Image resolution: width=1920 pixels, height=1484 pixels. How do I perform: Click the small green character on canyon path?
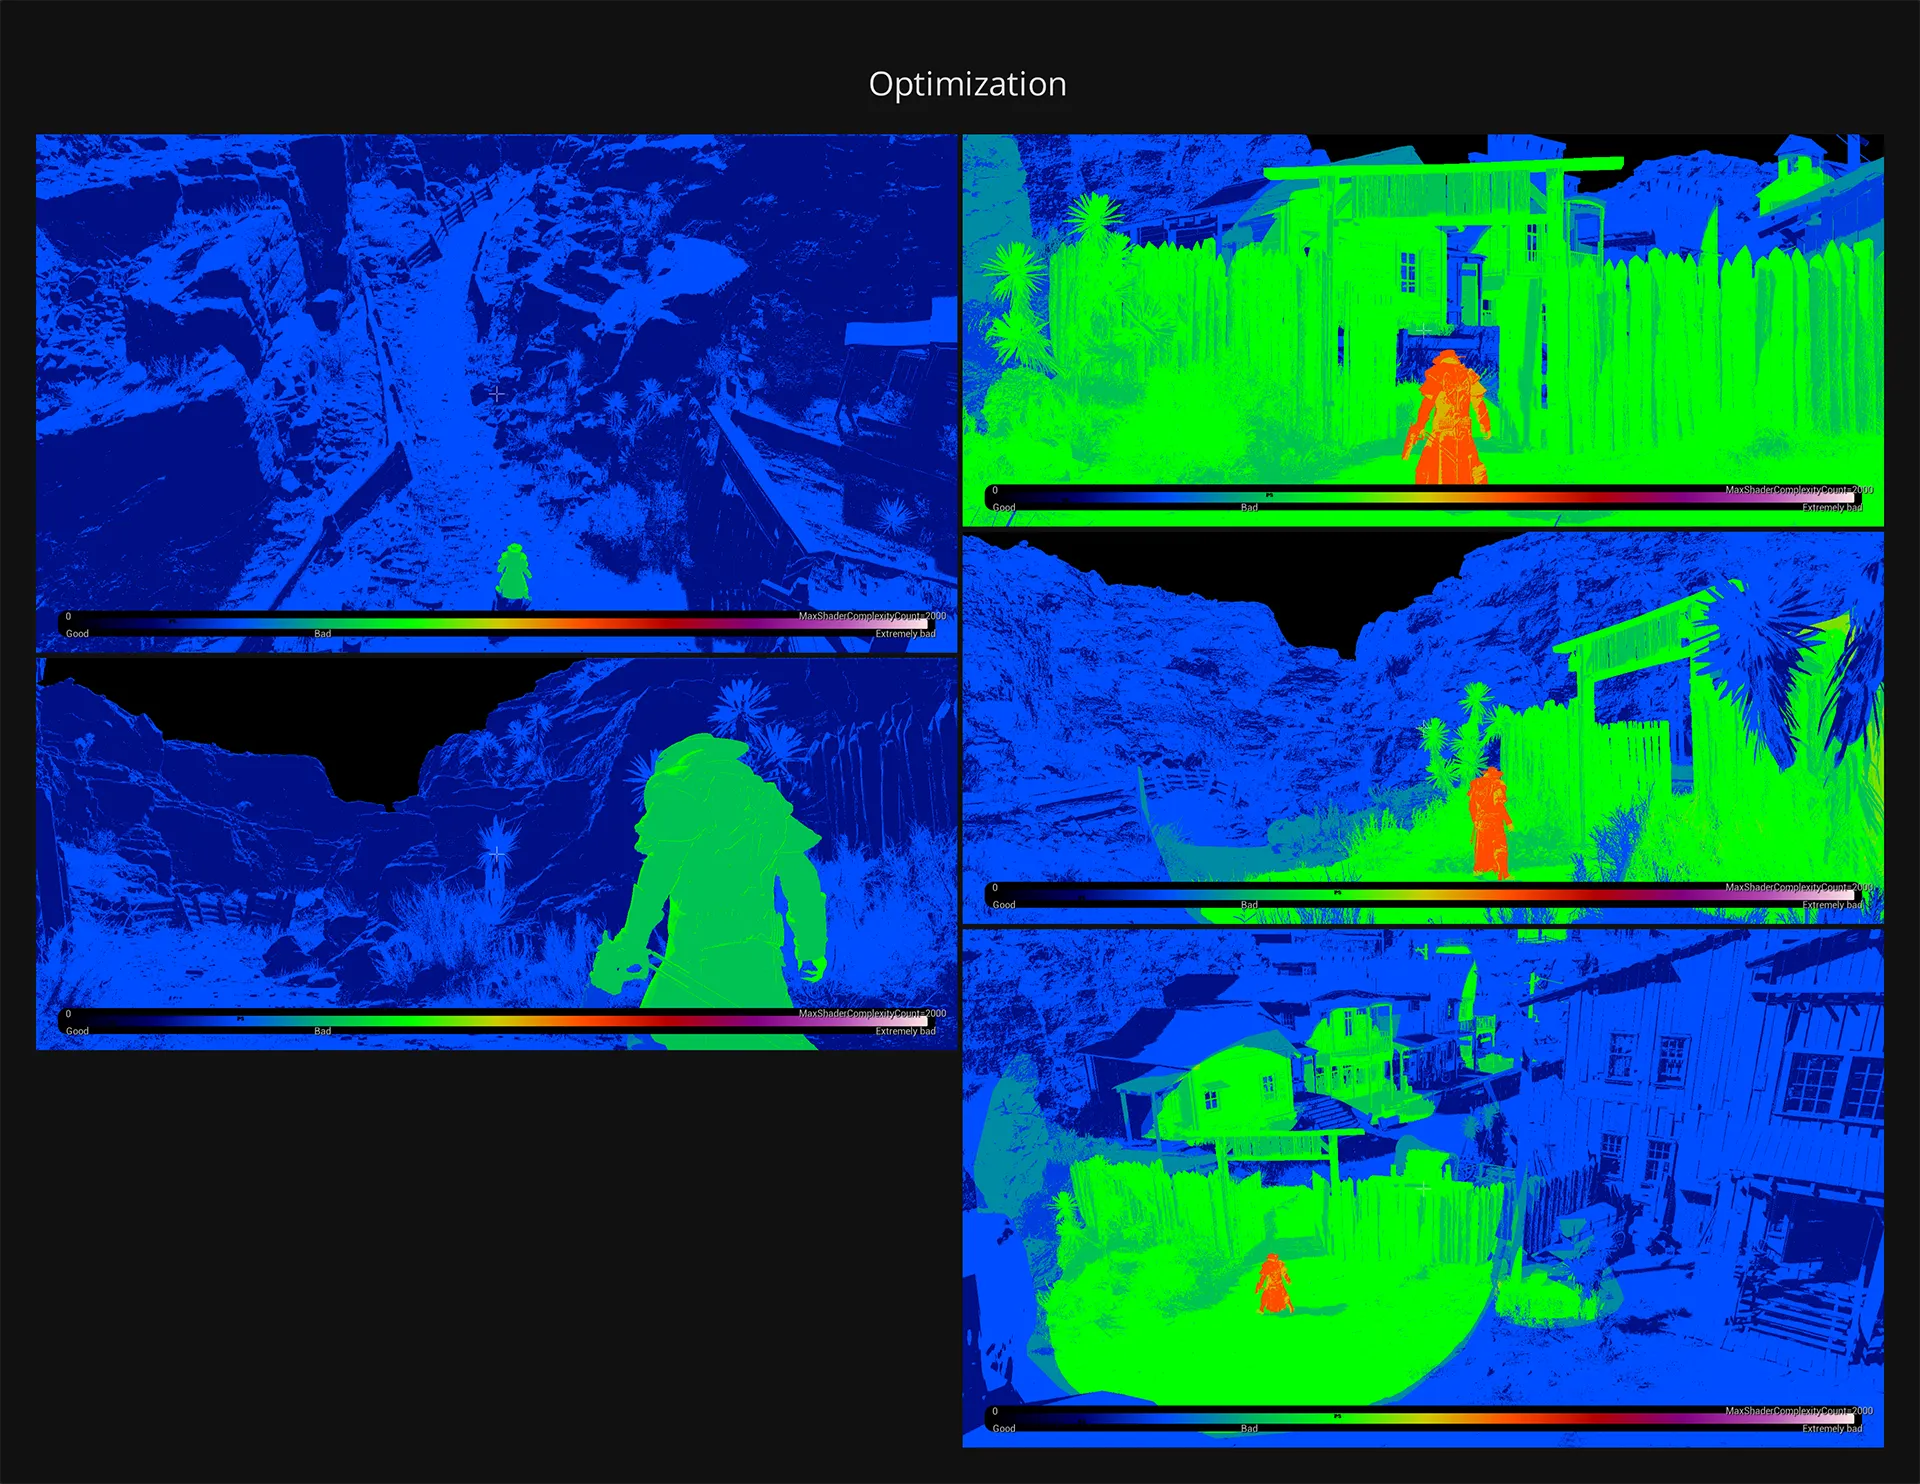point(513,575)
